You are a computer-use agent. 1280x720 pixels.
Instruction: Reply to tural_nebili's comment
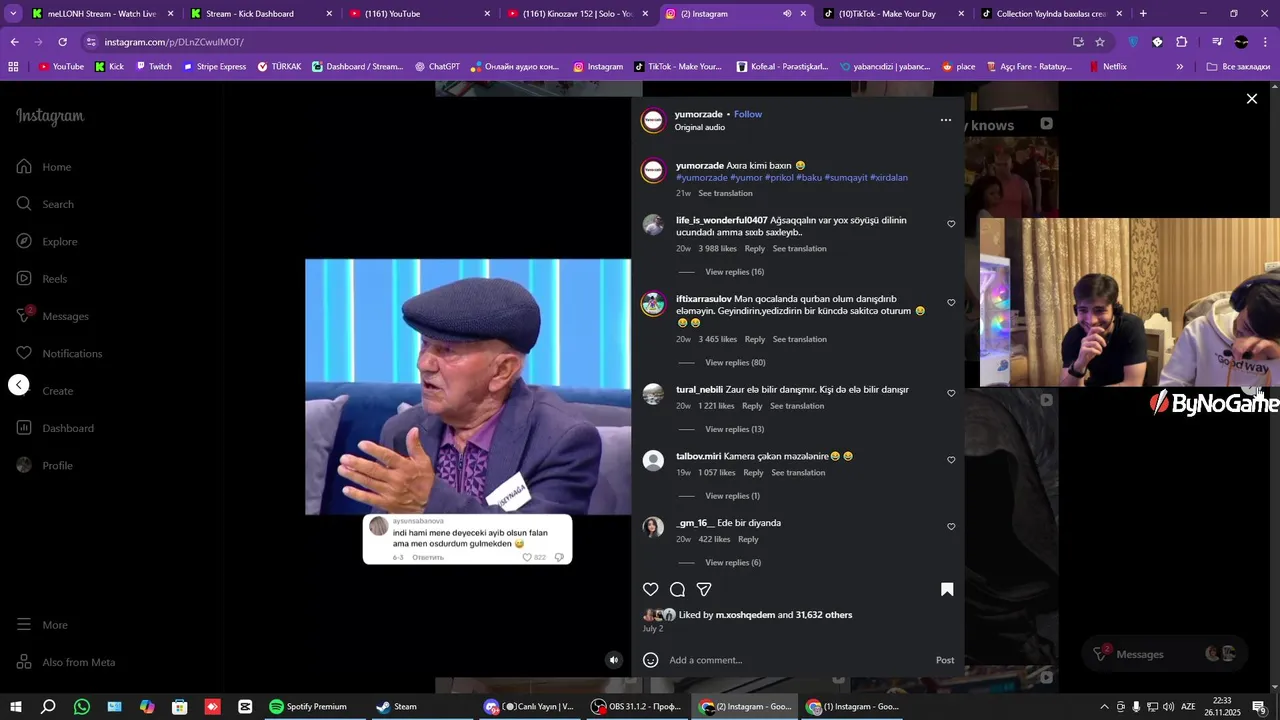click(752, 406)
